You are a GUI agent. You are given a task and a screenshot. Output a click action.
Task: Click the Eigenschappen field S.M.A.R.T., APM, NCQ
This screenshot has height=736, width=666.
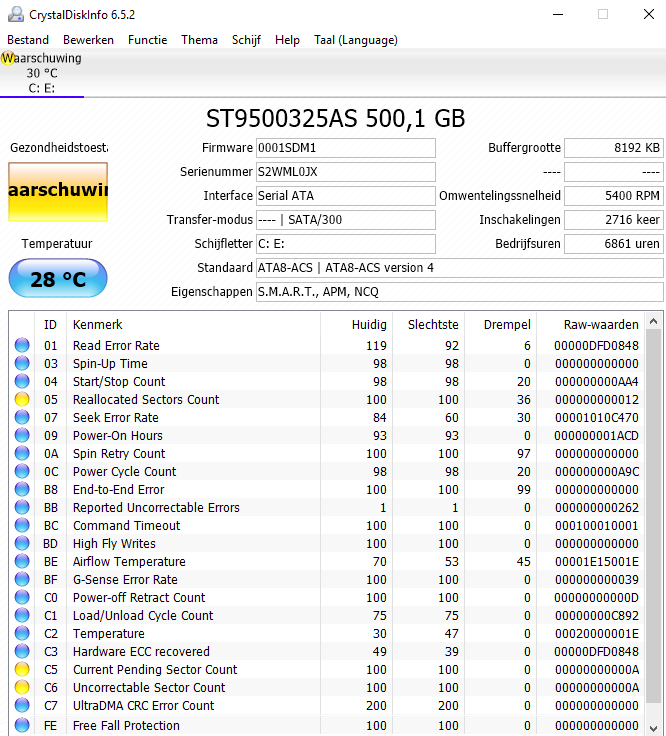click(459, 291)
